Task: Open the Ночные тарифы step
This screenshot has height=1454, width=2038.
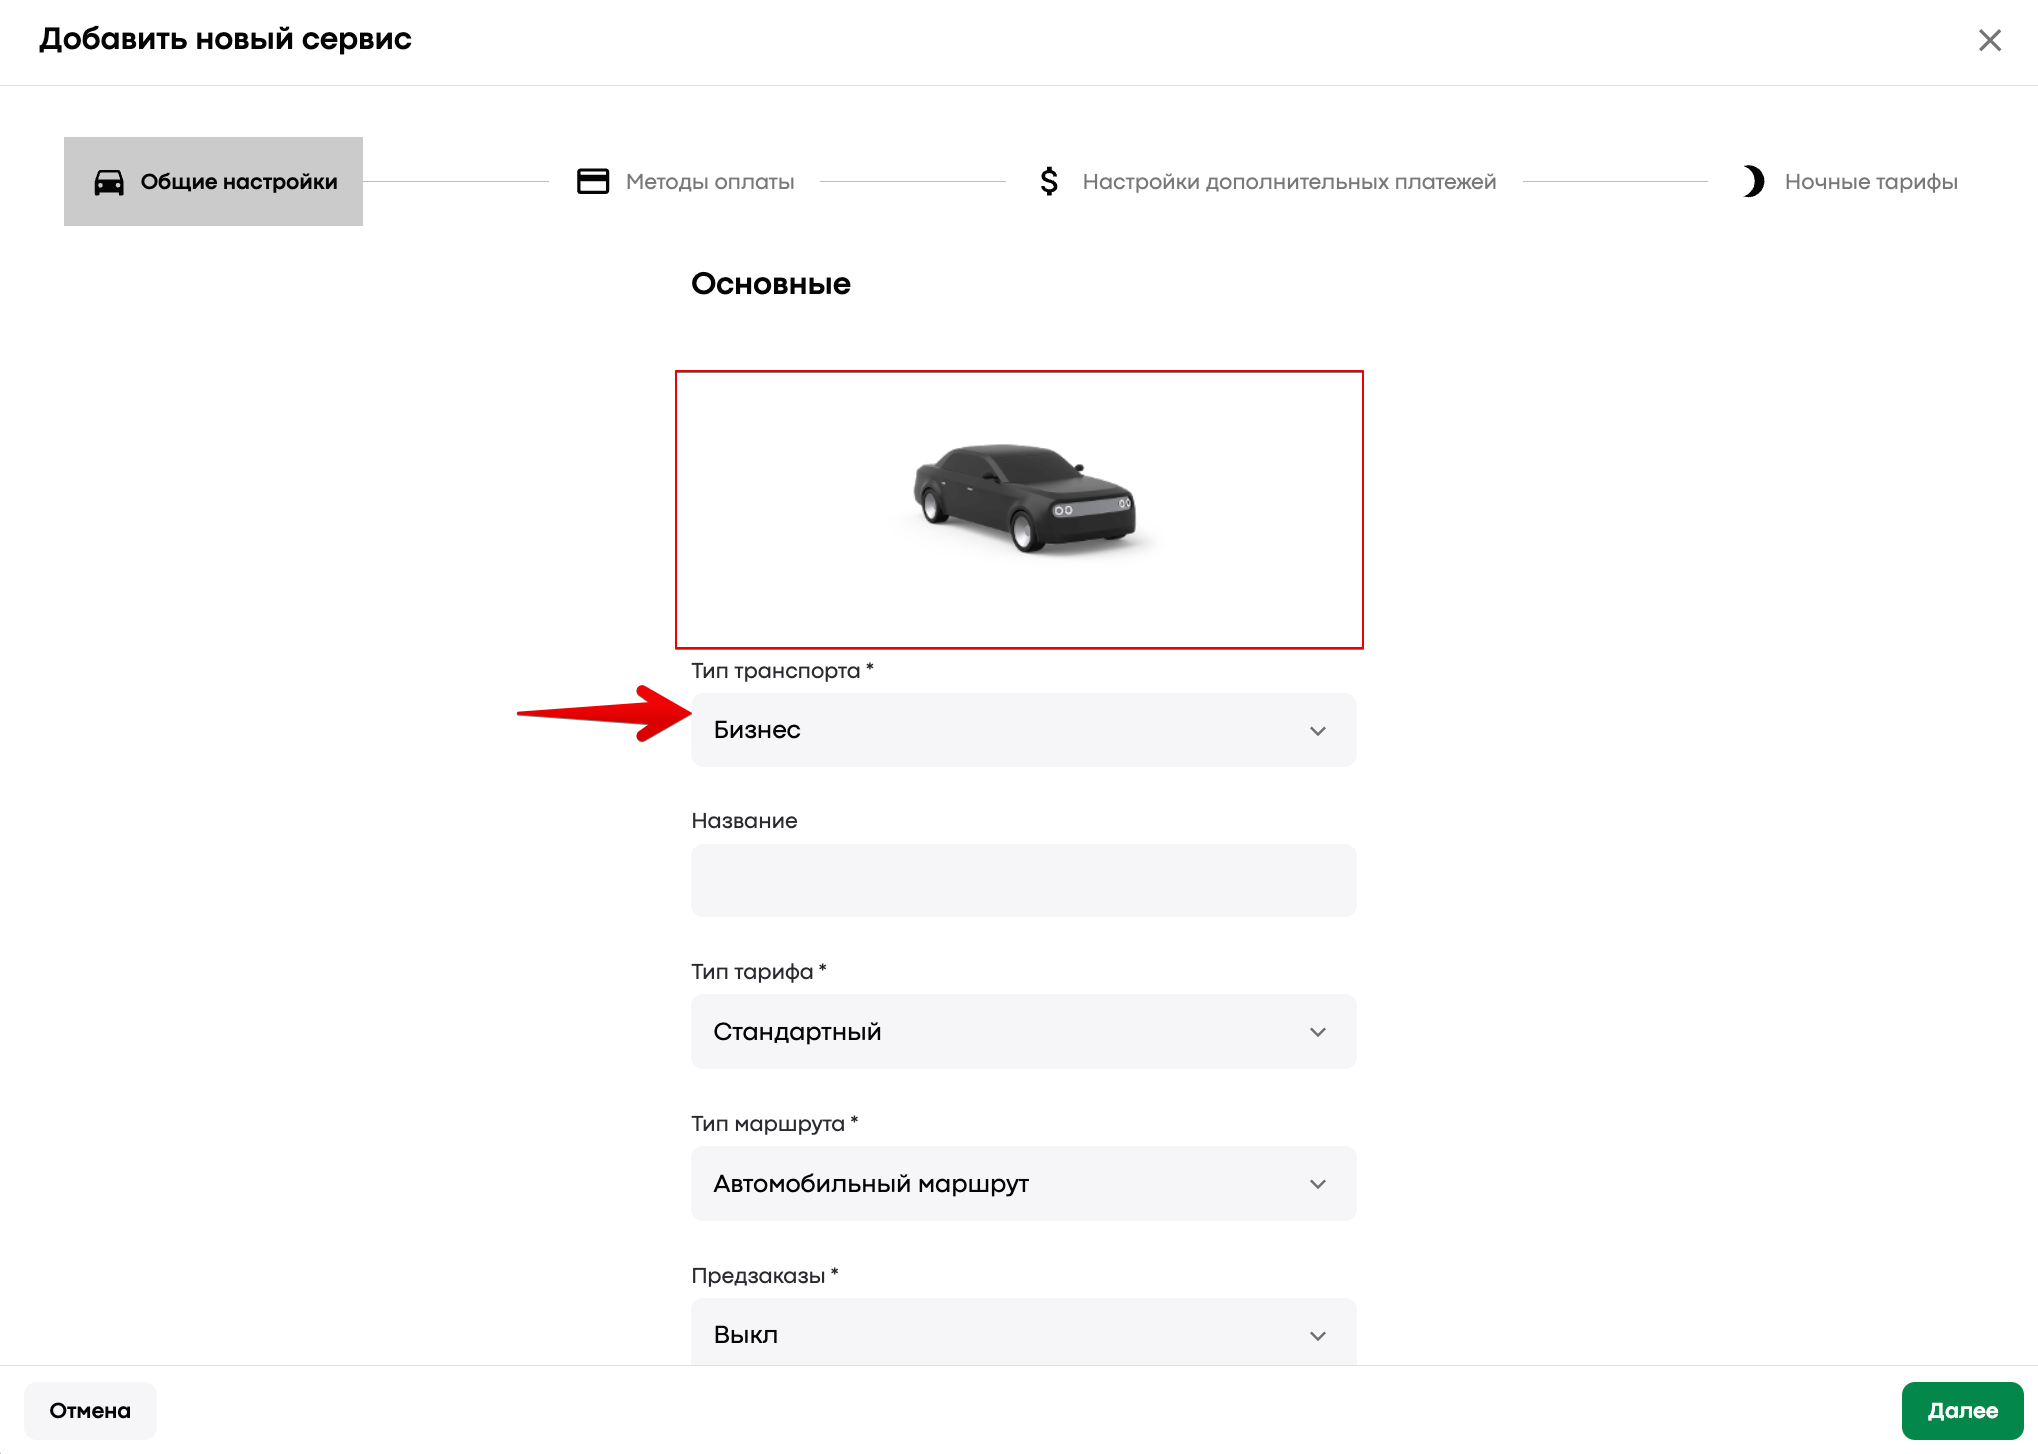Action: [1849, 181]
